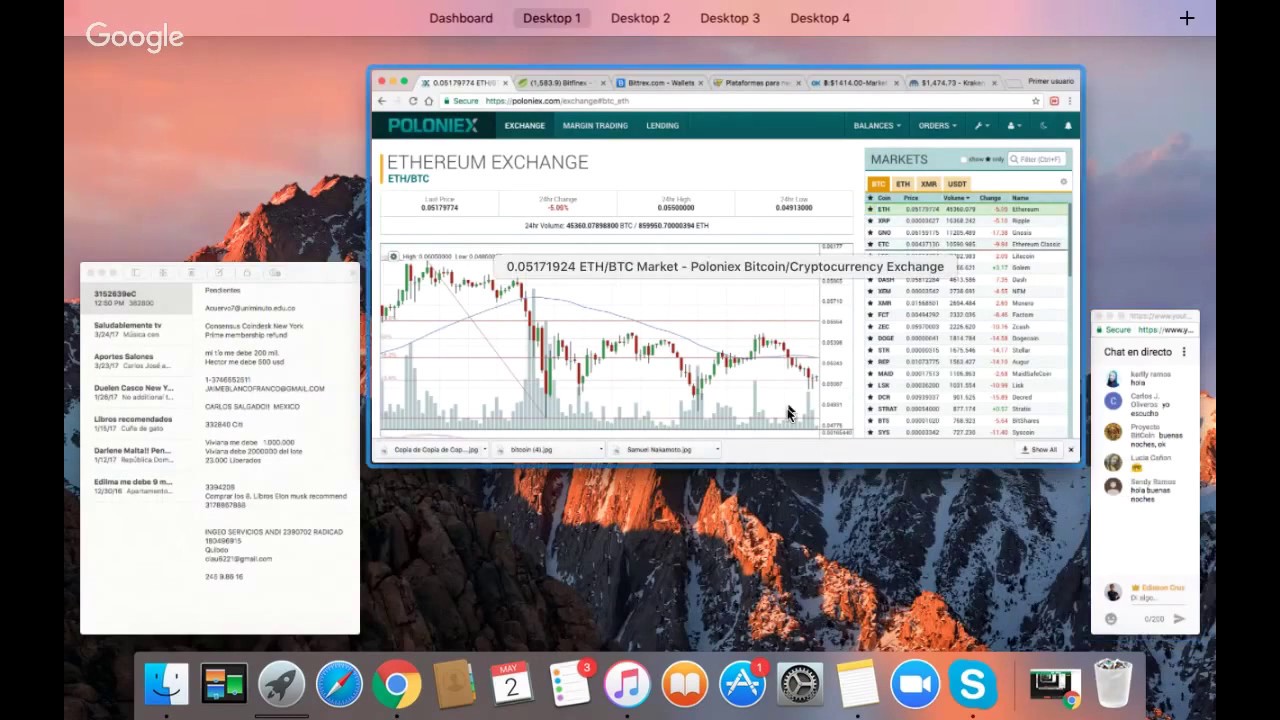This screenshot has height=720, width=1280.
Task: Open App Store from the Dock
Action: click(743, 685)
